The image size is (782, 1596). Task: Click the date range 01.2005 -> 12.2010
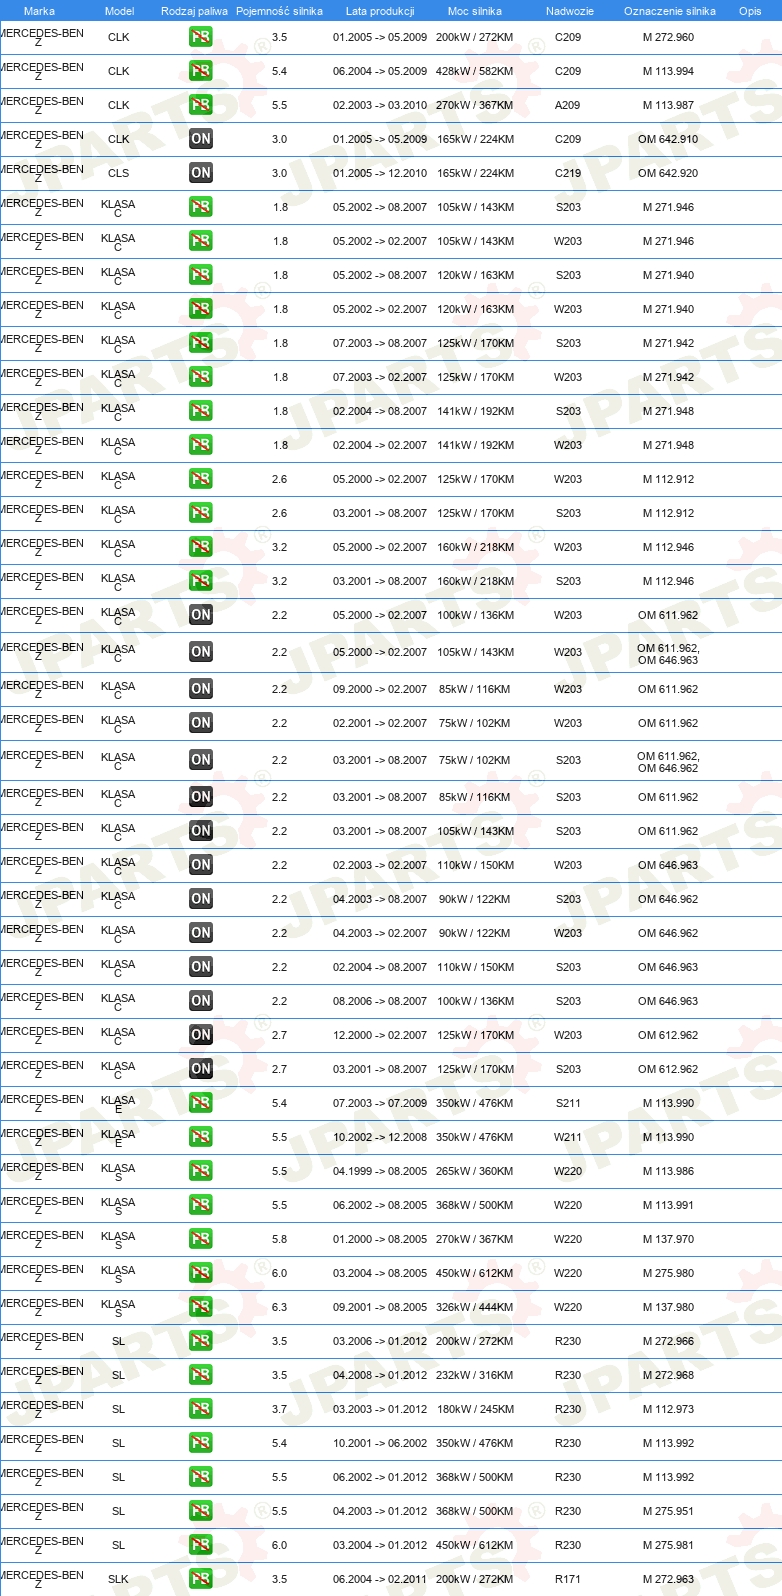pos(380,173)
